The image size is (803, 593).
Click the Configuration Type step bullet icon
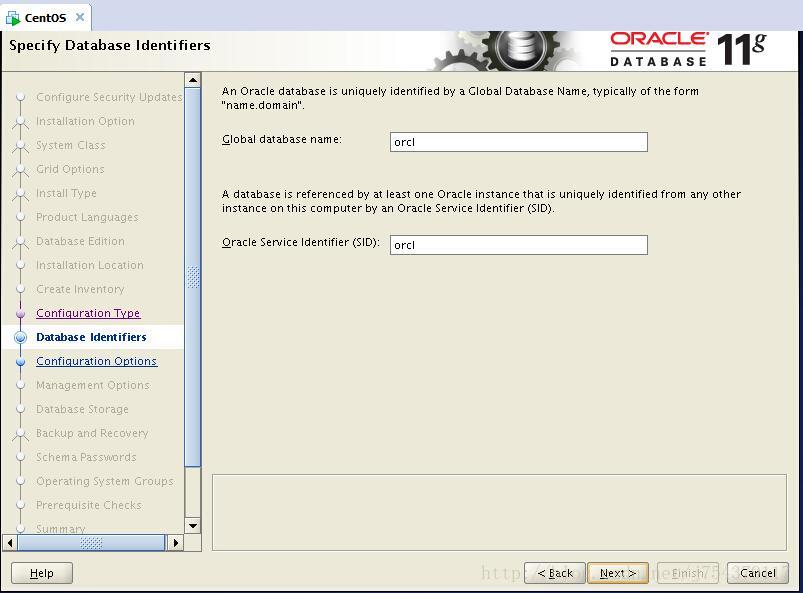pyautogui.click(x=20, y=314)
